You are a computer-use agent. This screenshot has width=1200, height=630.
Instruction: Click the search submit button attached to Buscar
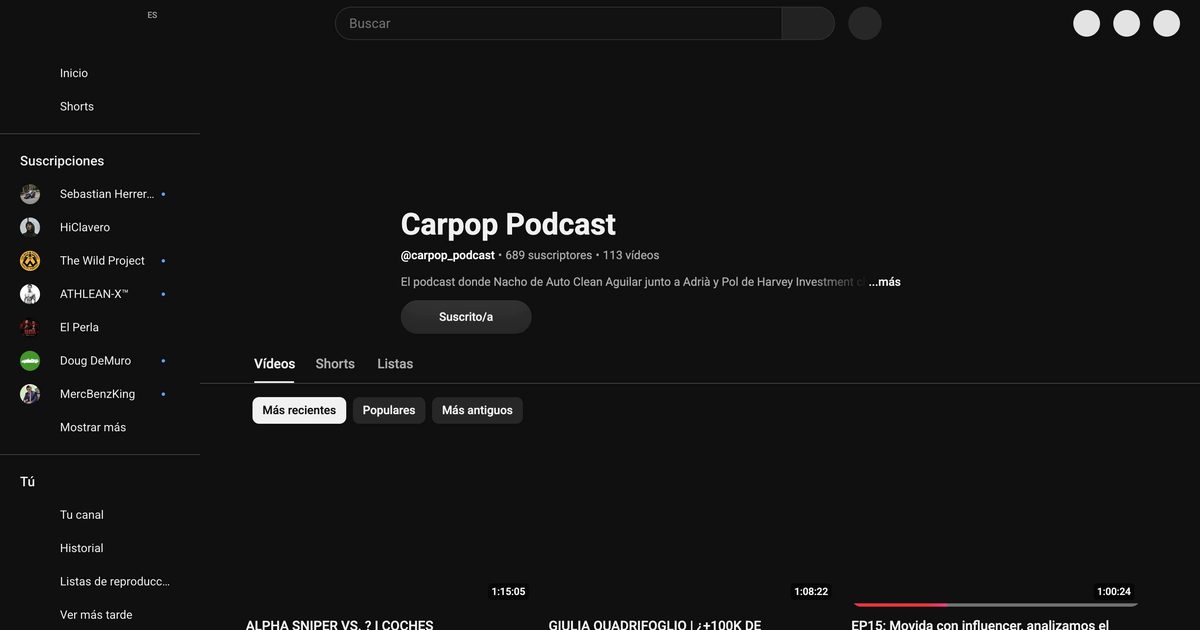(x=808, y=23)
